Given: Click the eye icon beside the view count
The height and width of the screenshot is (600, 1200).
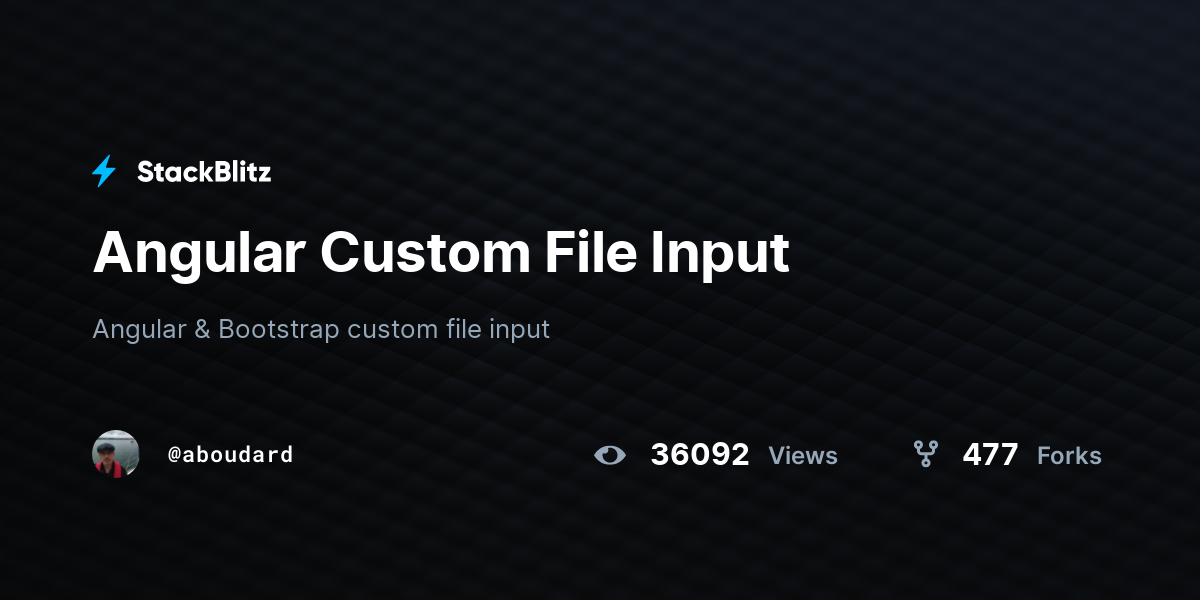Looking at the screenshot, I should (x=610, y=456).
